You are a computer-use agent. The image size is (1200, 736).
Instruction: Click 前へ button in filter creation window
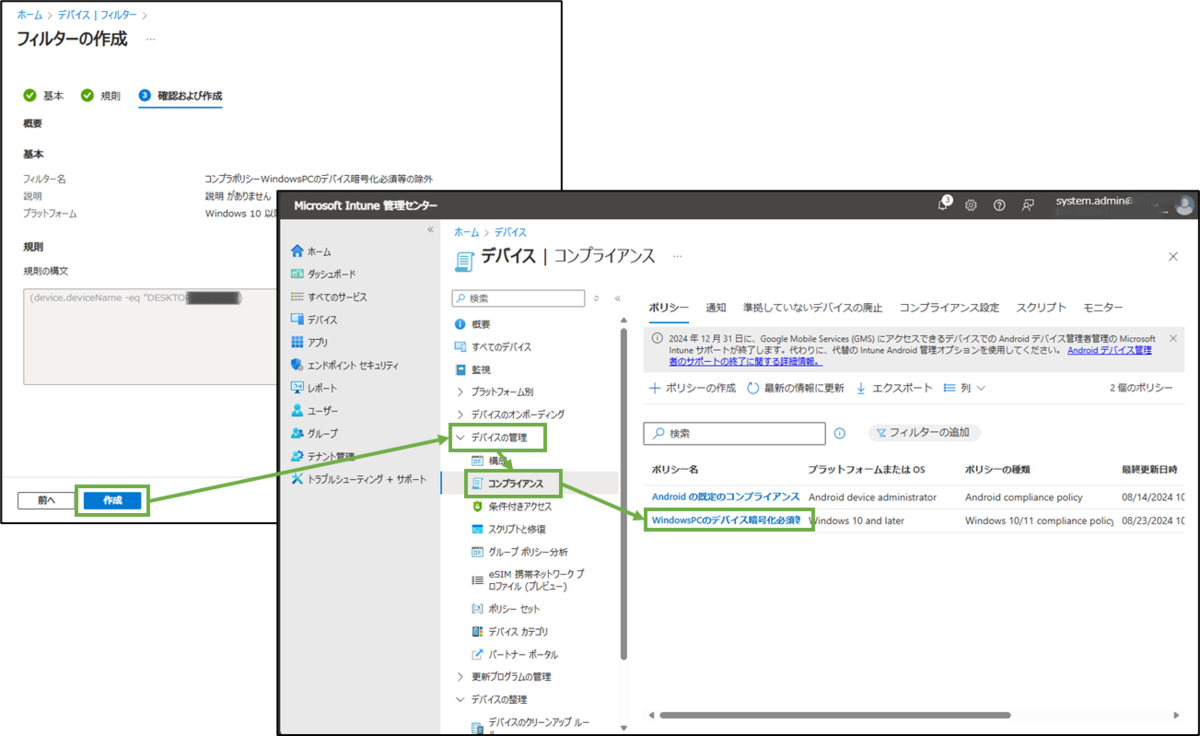[x=47, y=500]
